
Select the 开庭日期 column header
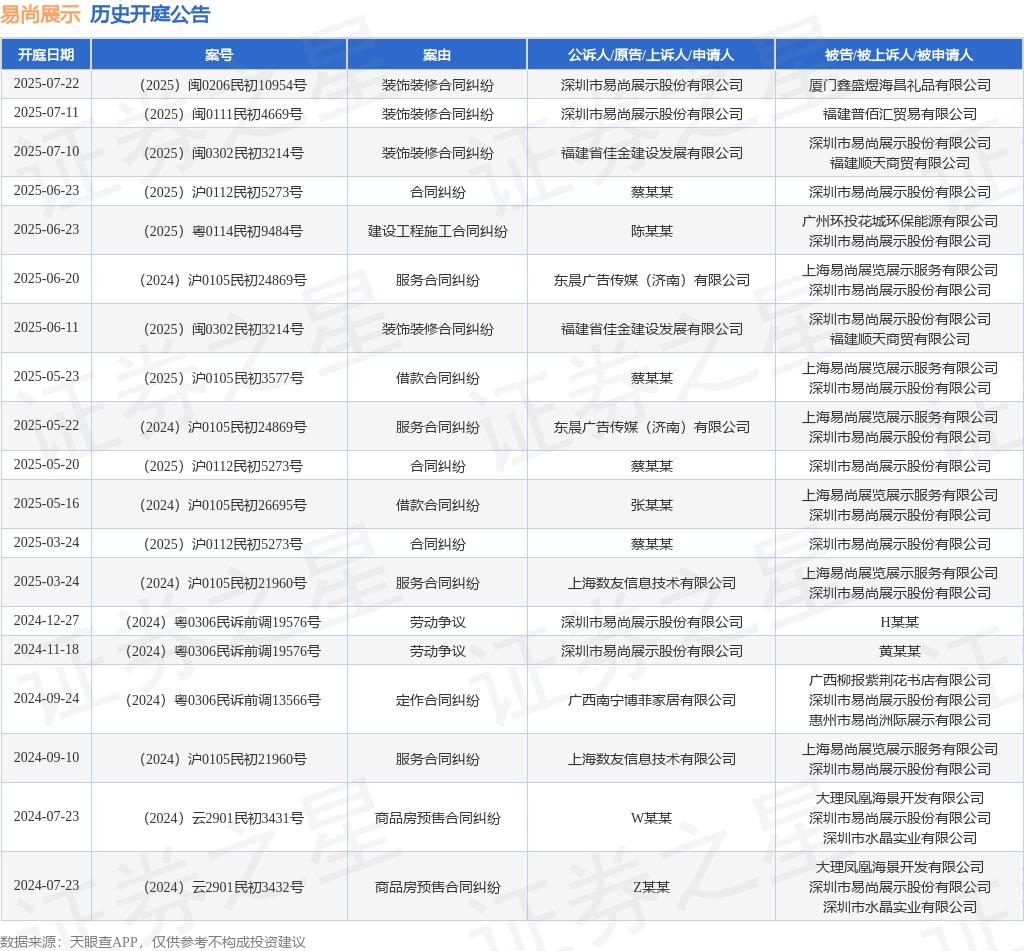pyautogui.click(x=46, y=55)
